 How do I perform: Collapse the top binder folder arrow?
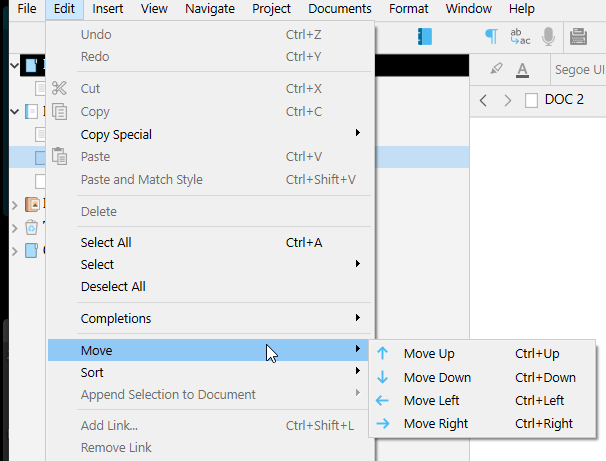pyautogui.click(x=14, y=66)
